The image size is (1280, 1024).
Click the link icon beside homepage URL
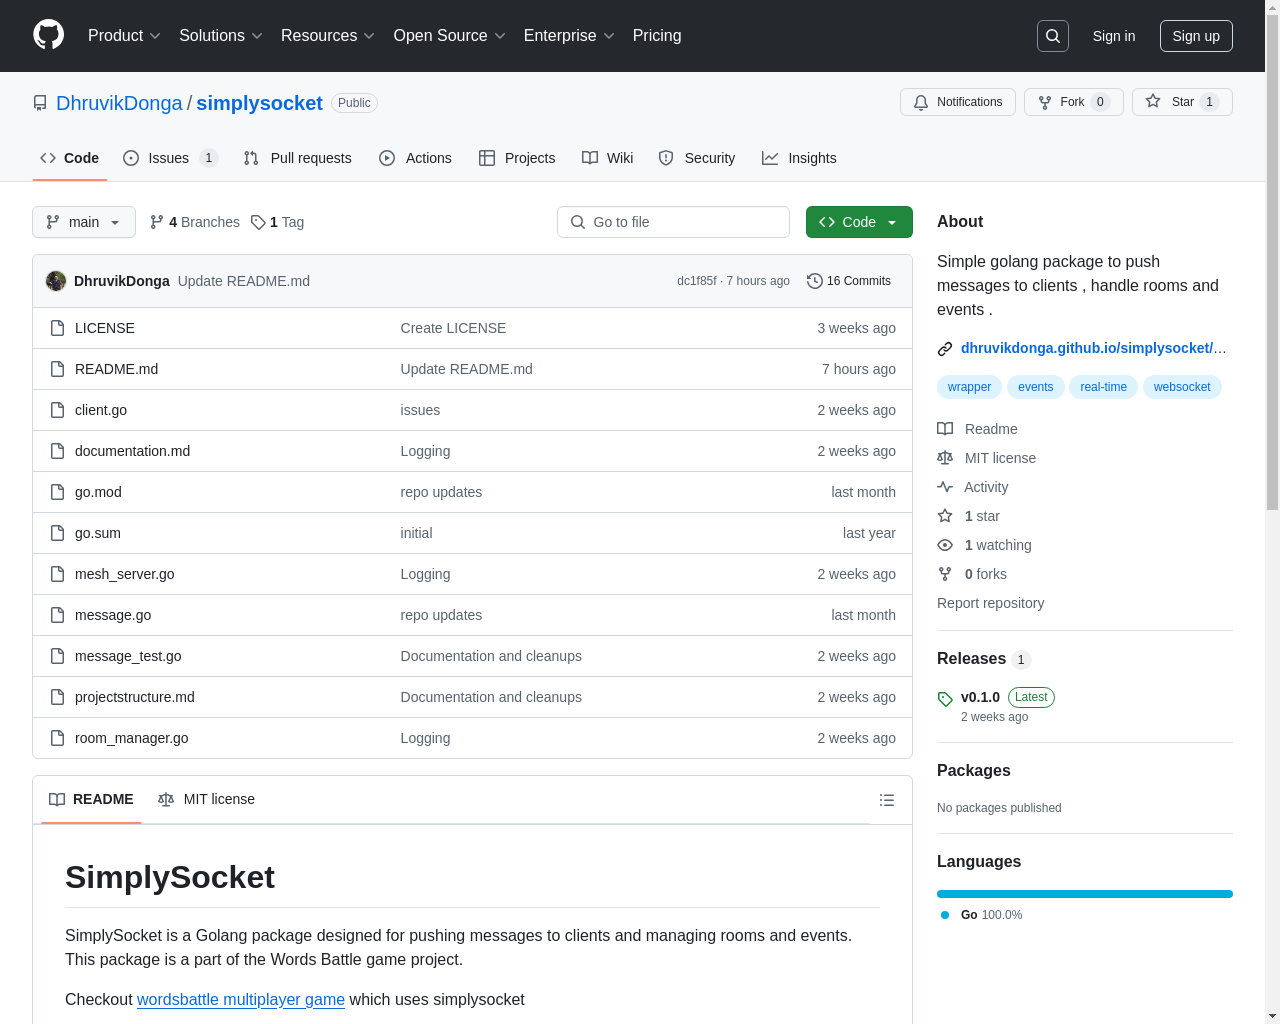click(945, 349)
